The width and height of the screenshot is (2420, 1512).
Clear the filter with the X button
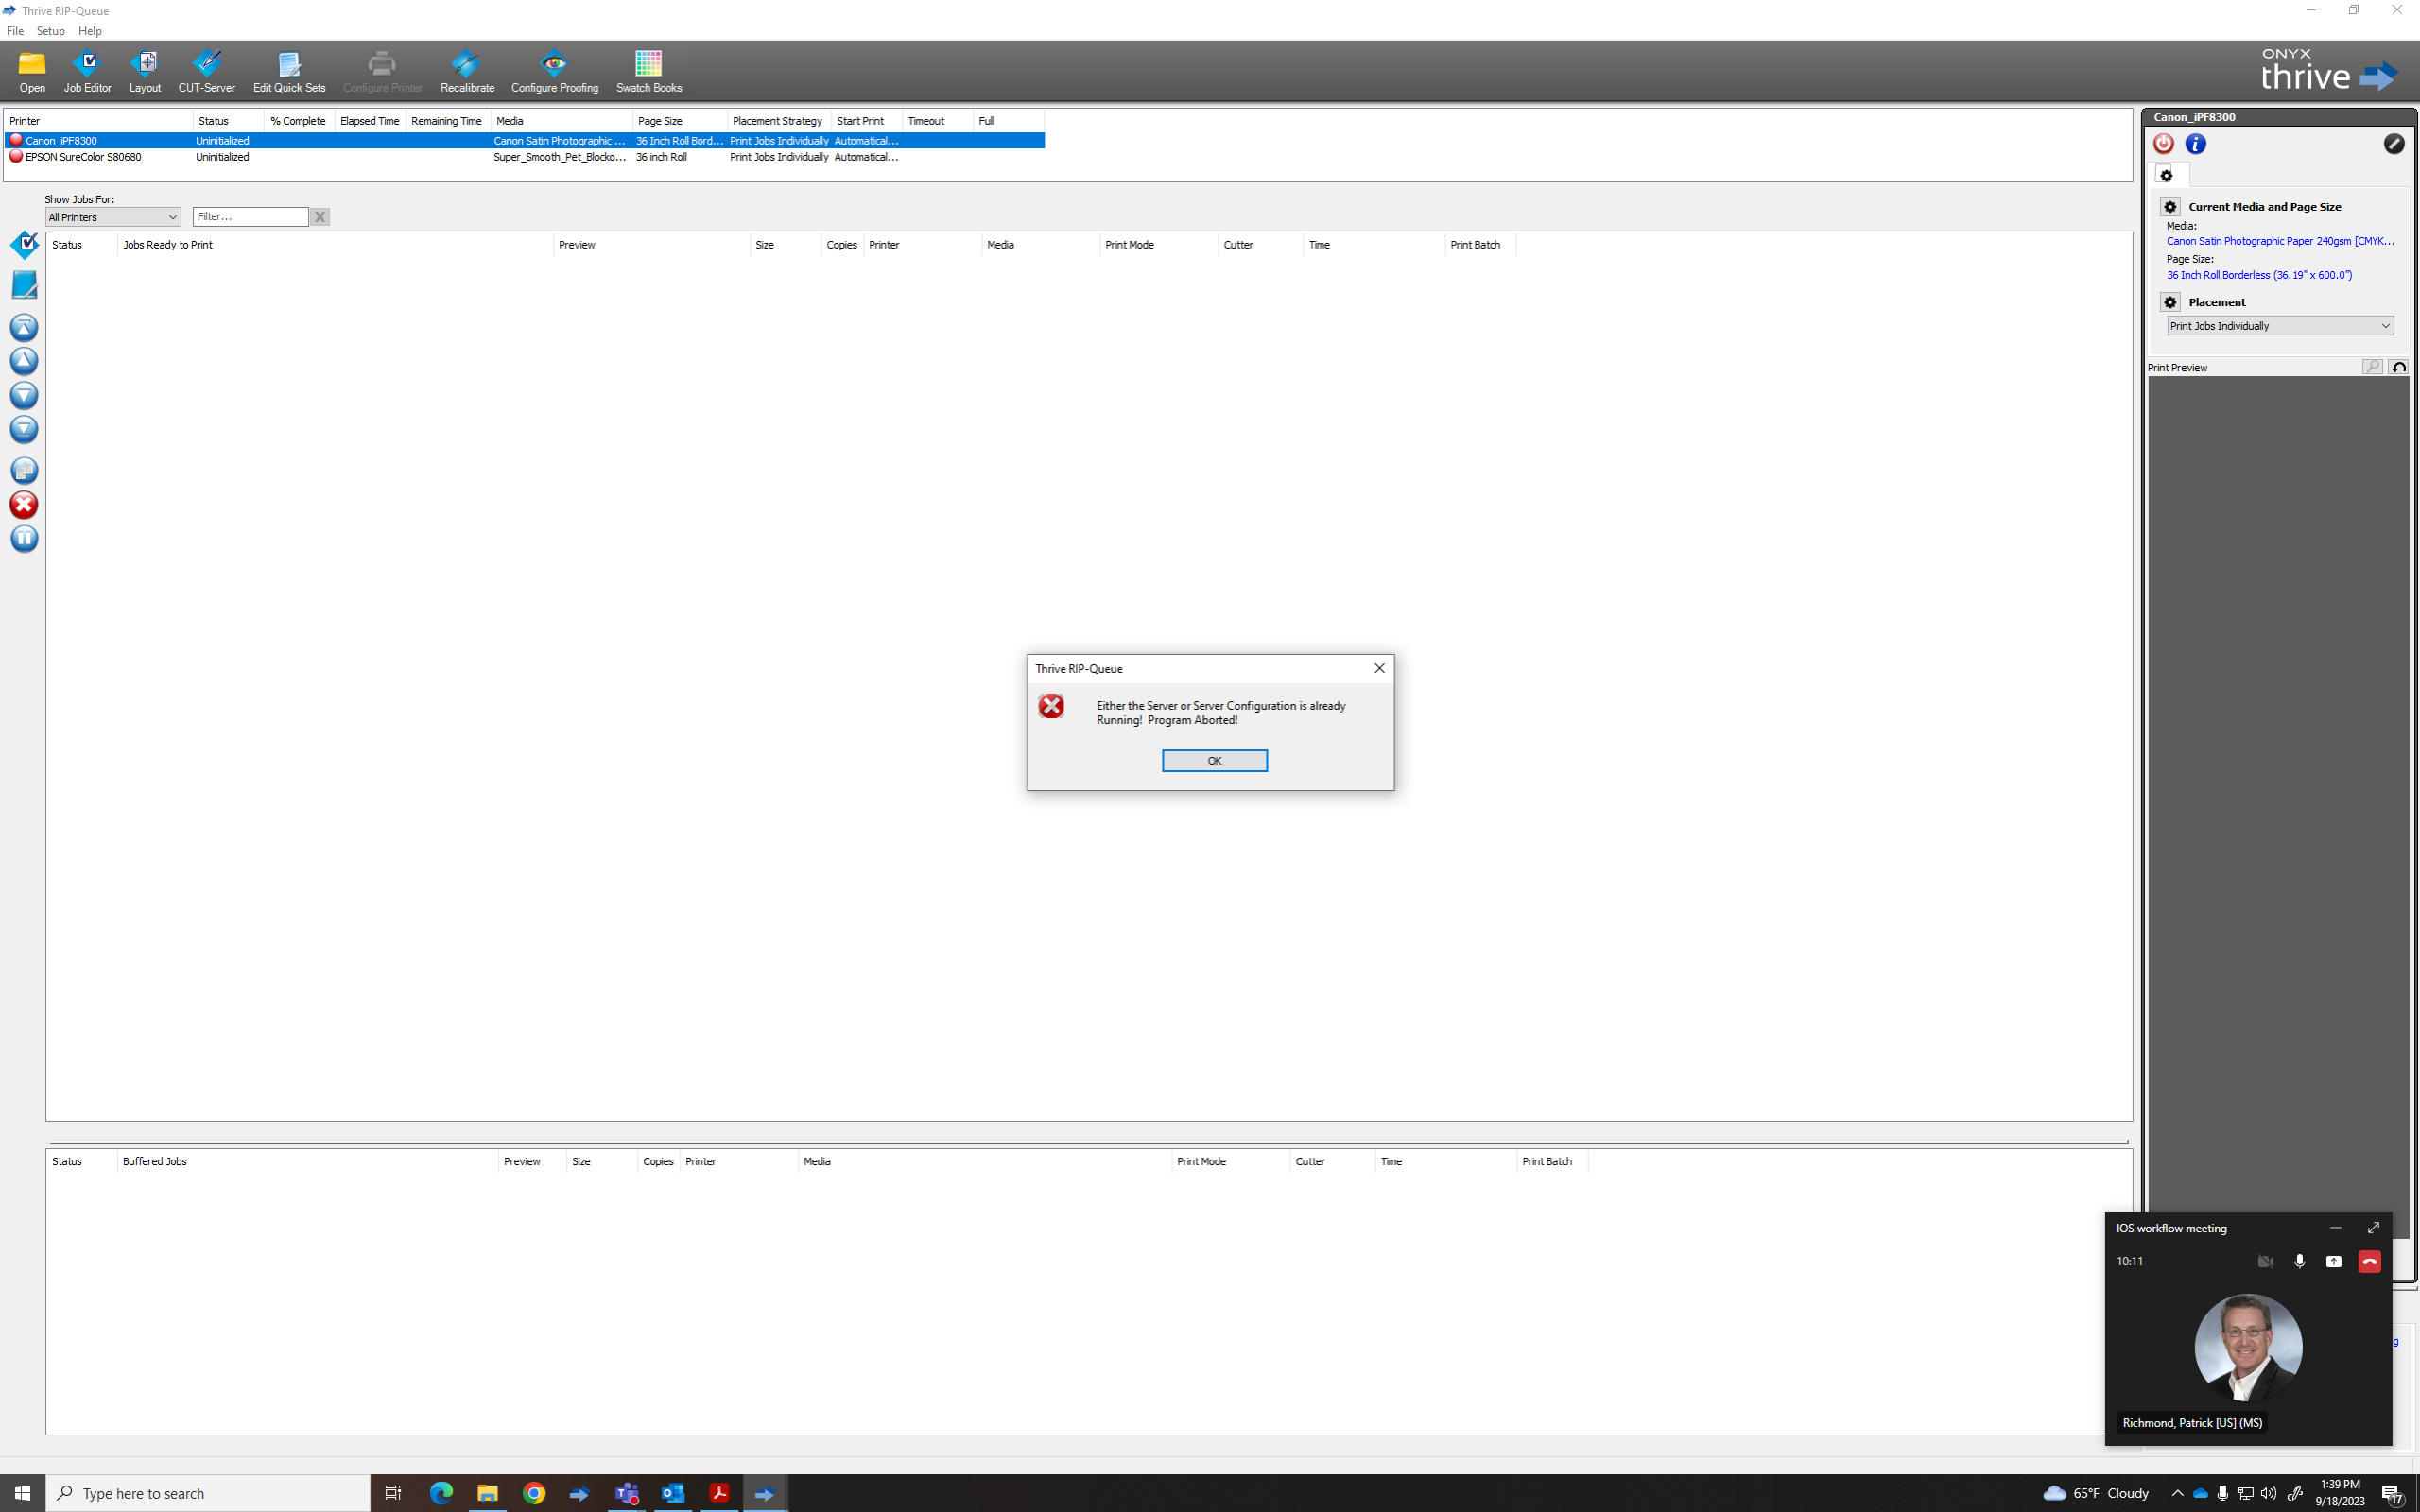click(320, 217)
